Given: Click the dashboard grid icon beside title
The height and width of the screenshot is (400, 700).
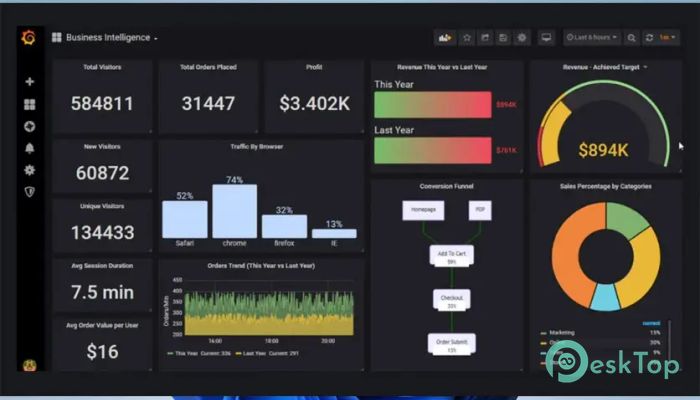Looking at the screenshot, I should pyautogui.click(x=57, y=38).
